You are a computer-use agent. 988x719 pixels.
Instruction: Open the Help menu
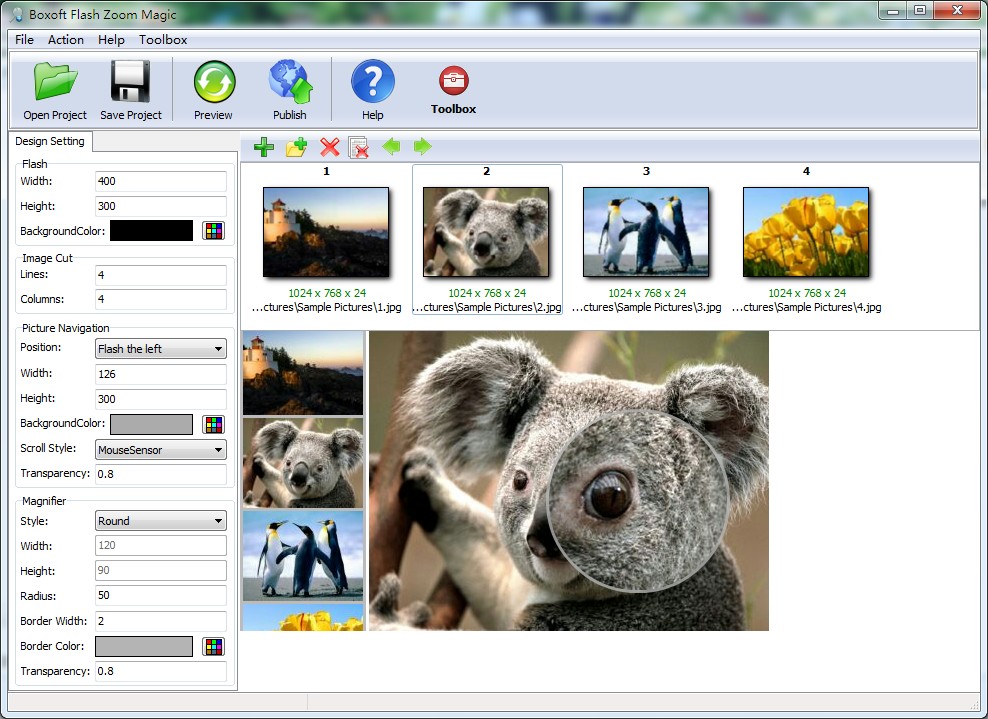click(111, 40)
